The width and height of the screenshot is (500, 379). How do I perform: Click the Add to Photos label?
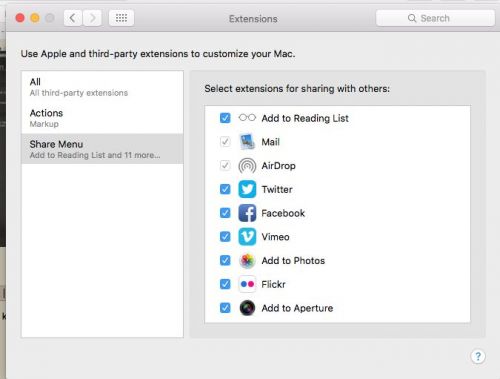[293, 260]
